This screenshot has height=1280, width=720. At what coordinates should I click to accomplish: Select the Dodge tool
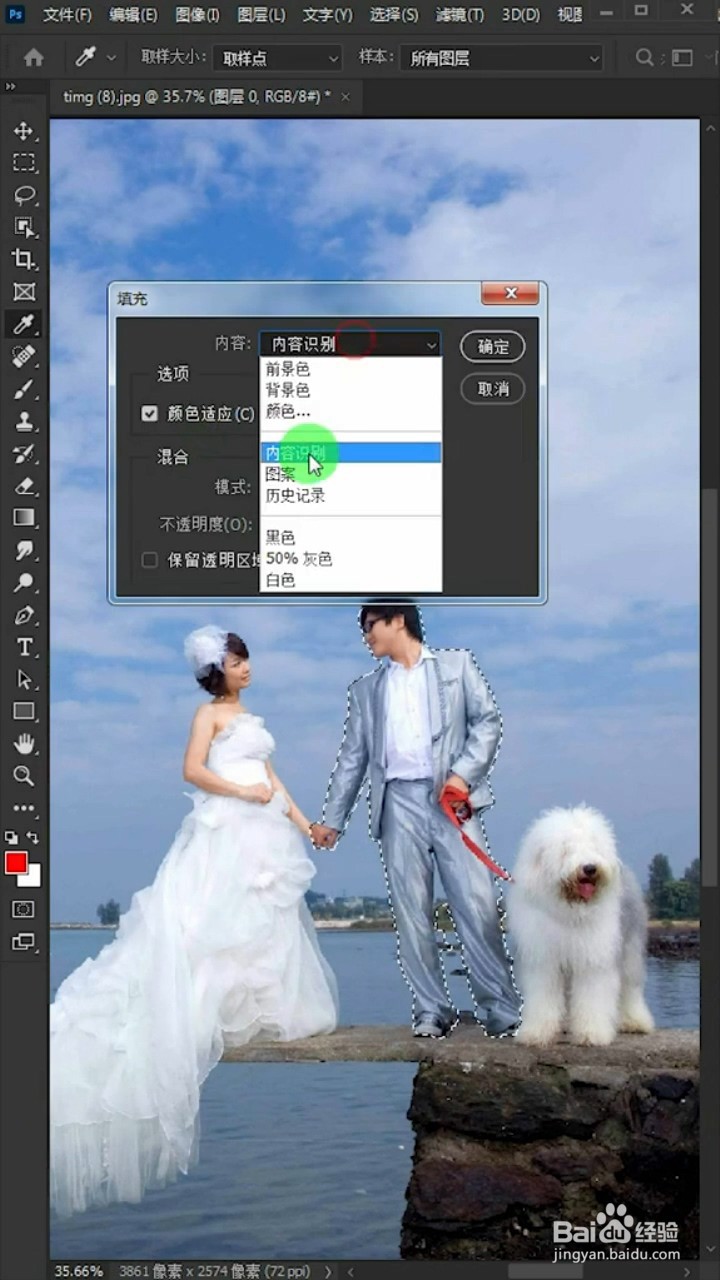pos(23,582)
